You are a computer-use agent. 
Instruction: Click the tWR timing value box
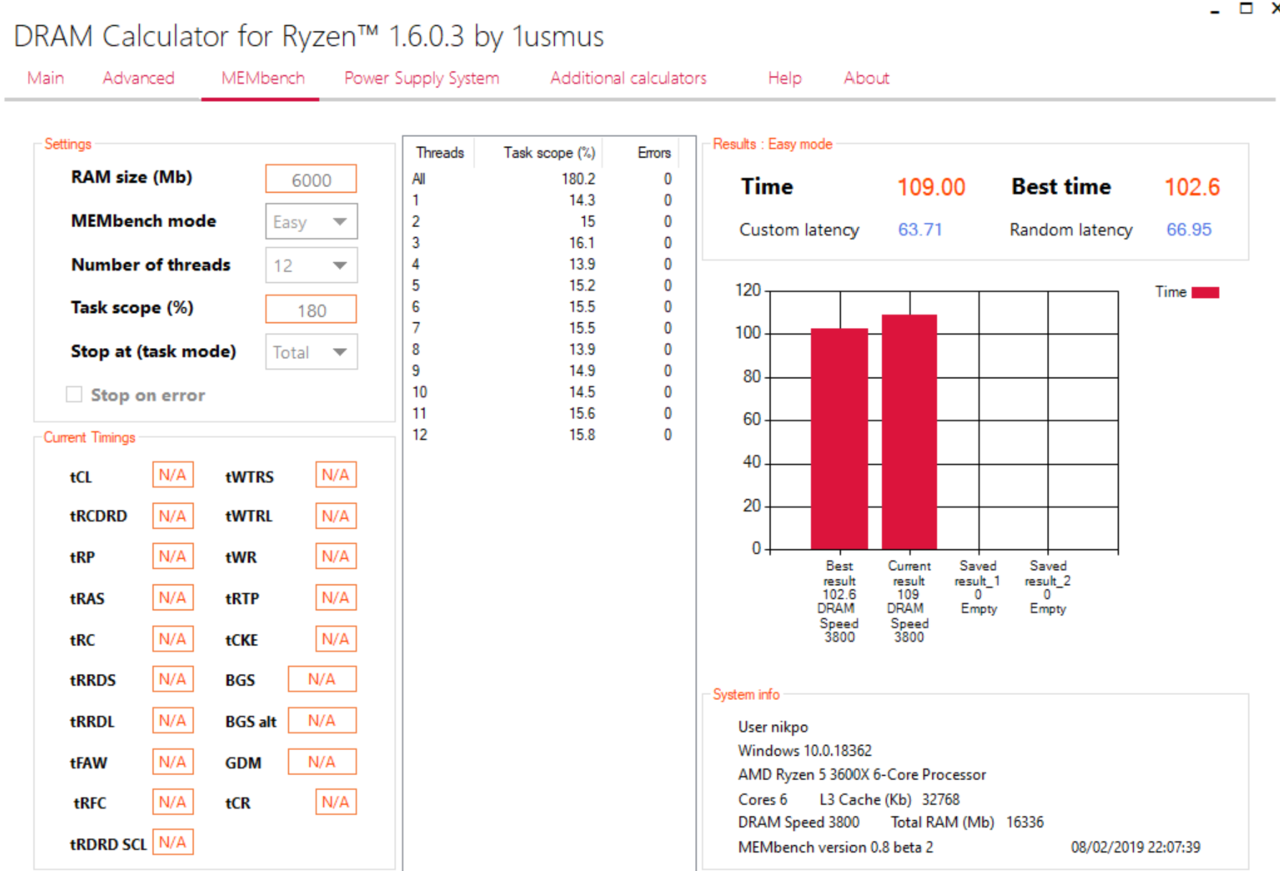(x=336, y=556)
